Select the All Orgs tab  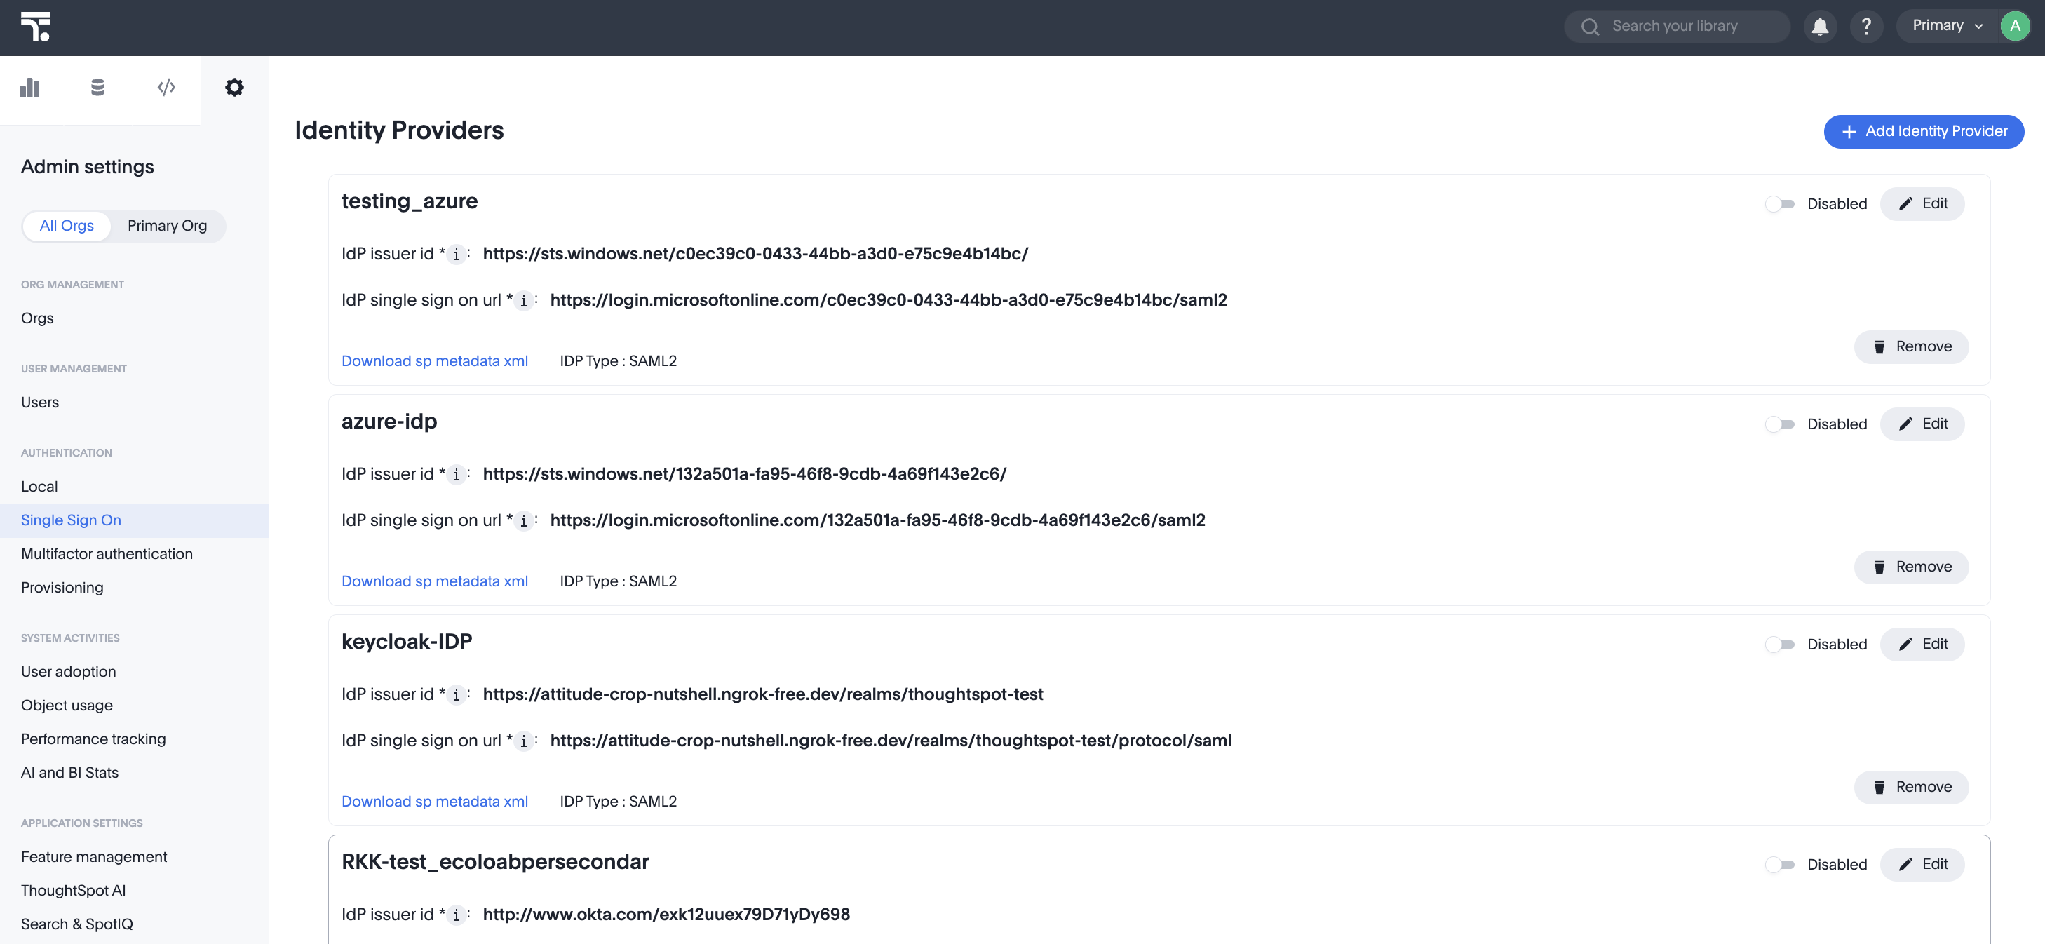pos(67,226)
